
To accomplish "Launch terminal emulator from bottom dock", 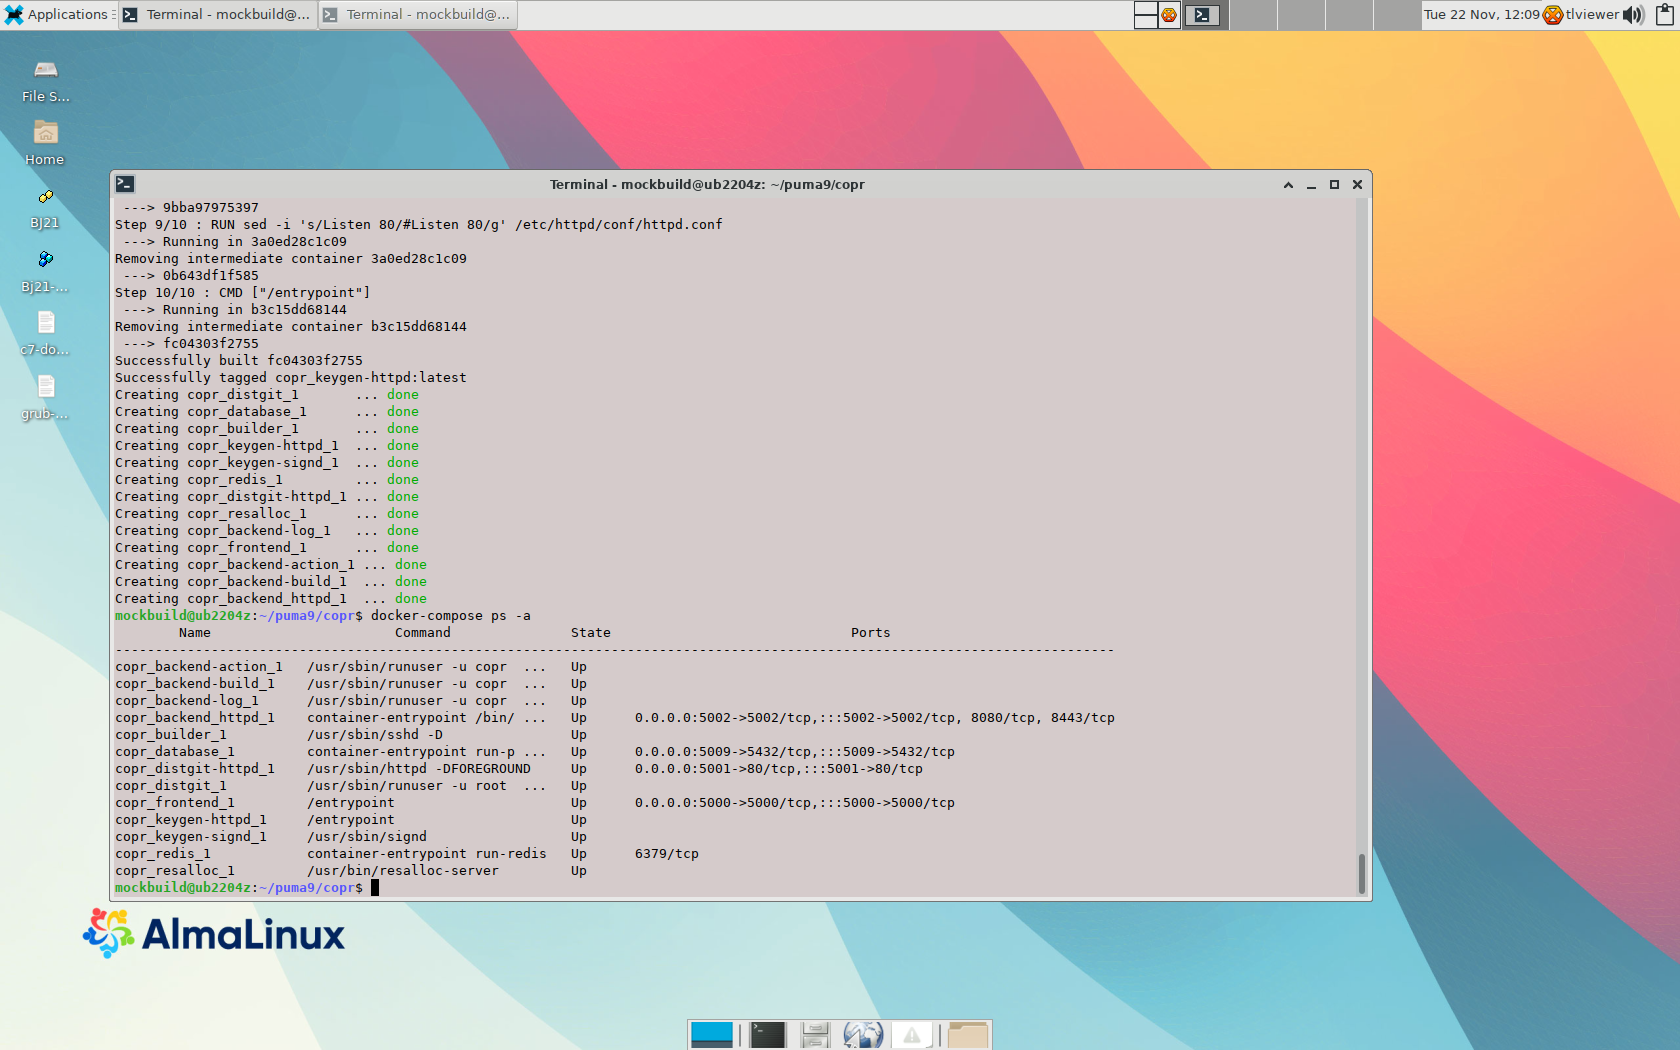I will pyautogui.click(x=767, y=1034).
